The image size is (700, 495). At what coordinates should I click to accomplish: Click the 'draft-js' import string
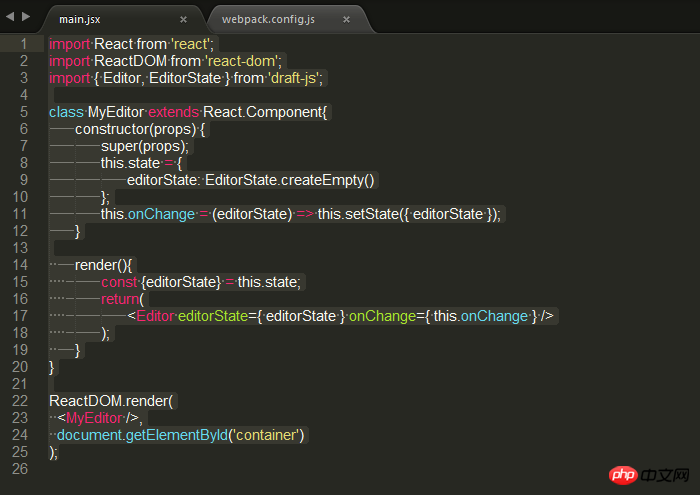pyautogui.click(x=295, y=78)
